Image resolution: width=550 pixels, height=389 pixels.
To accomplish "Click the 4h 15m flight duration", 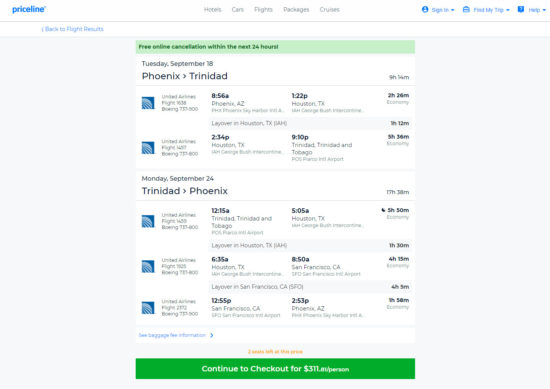I will pyautogui.click(x=399, y=259).
